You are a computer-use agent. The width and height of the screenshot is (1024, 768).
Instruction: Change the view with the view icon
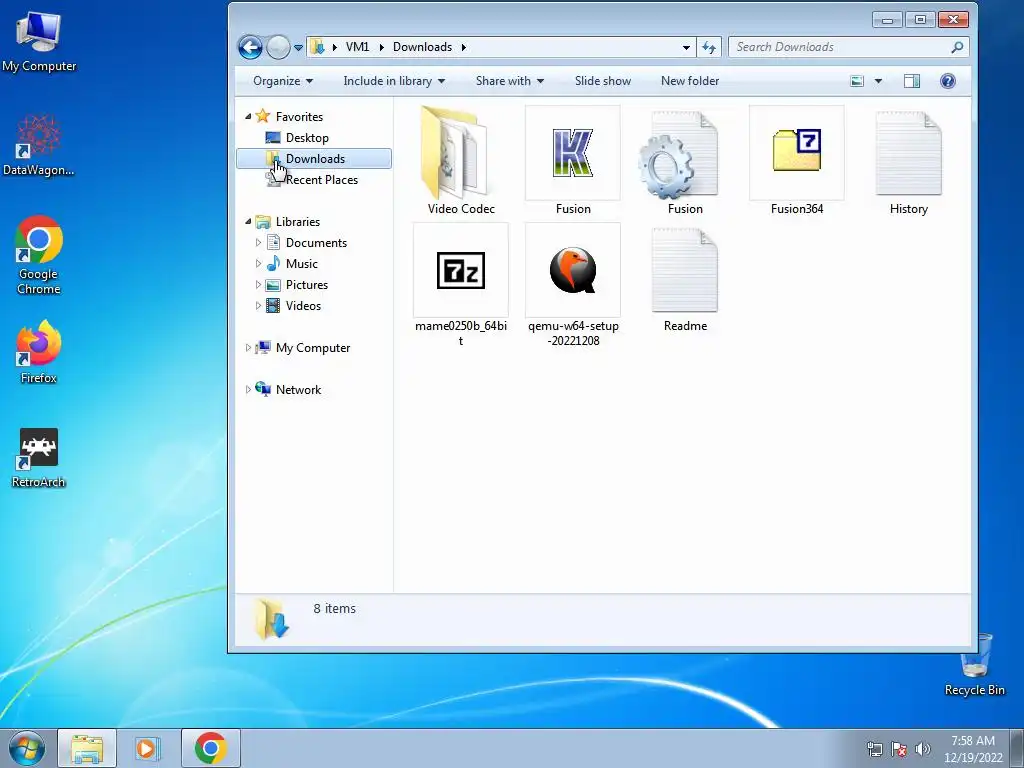[857, 81]
